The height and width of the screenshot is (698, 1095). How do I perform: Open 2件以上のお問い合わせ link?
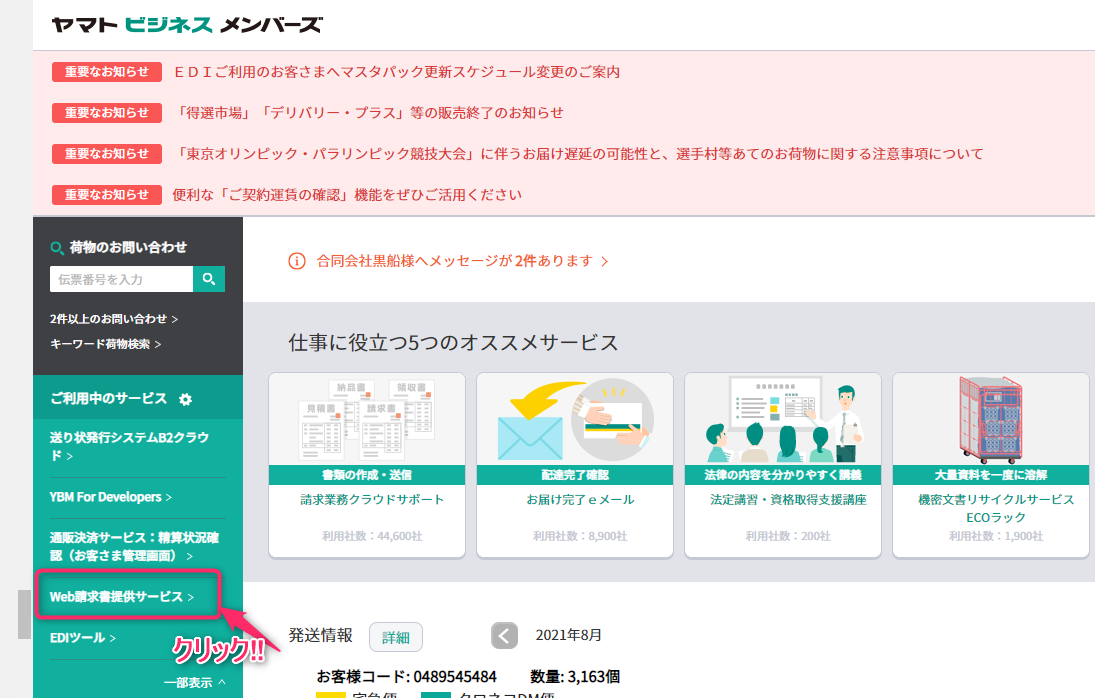pos(114,319)
